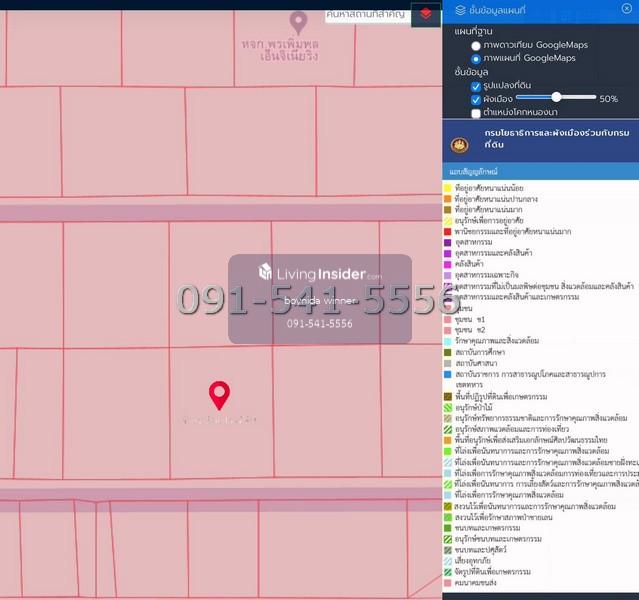The height and width of the screenshot is (600, 639).
Task: Click the place search input field
Action: pos(366,13)
